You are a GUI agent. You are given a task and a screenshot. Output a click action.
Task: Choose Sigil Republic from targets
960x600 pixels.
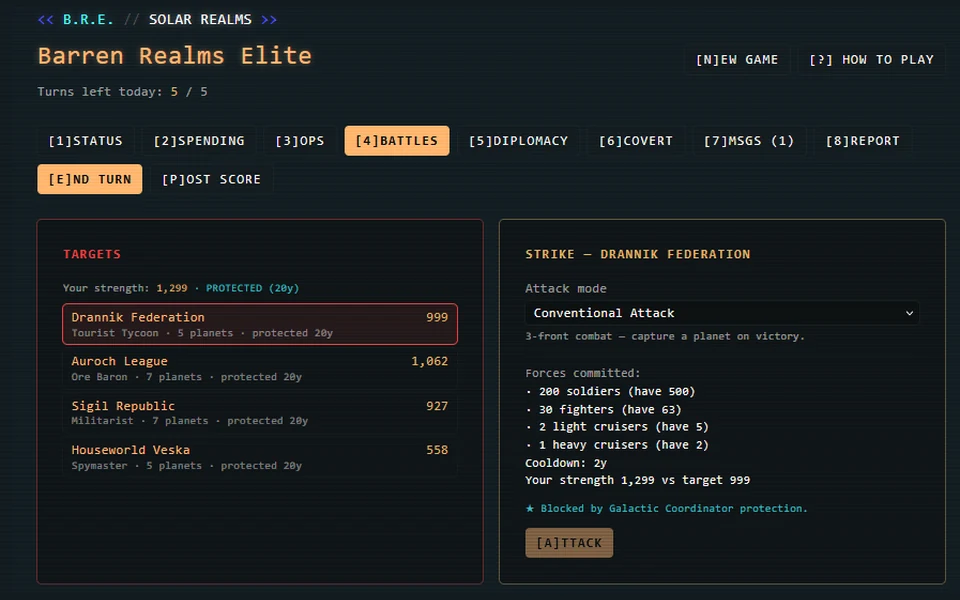260,412
